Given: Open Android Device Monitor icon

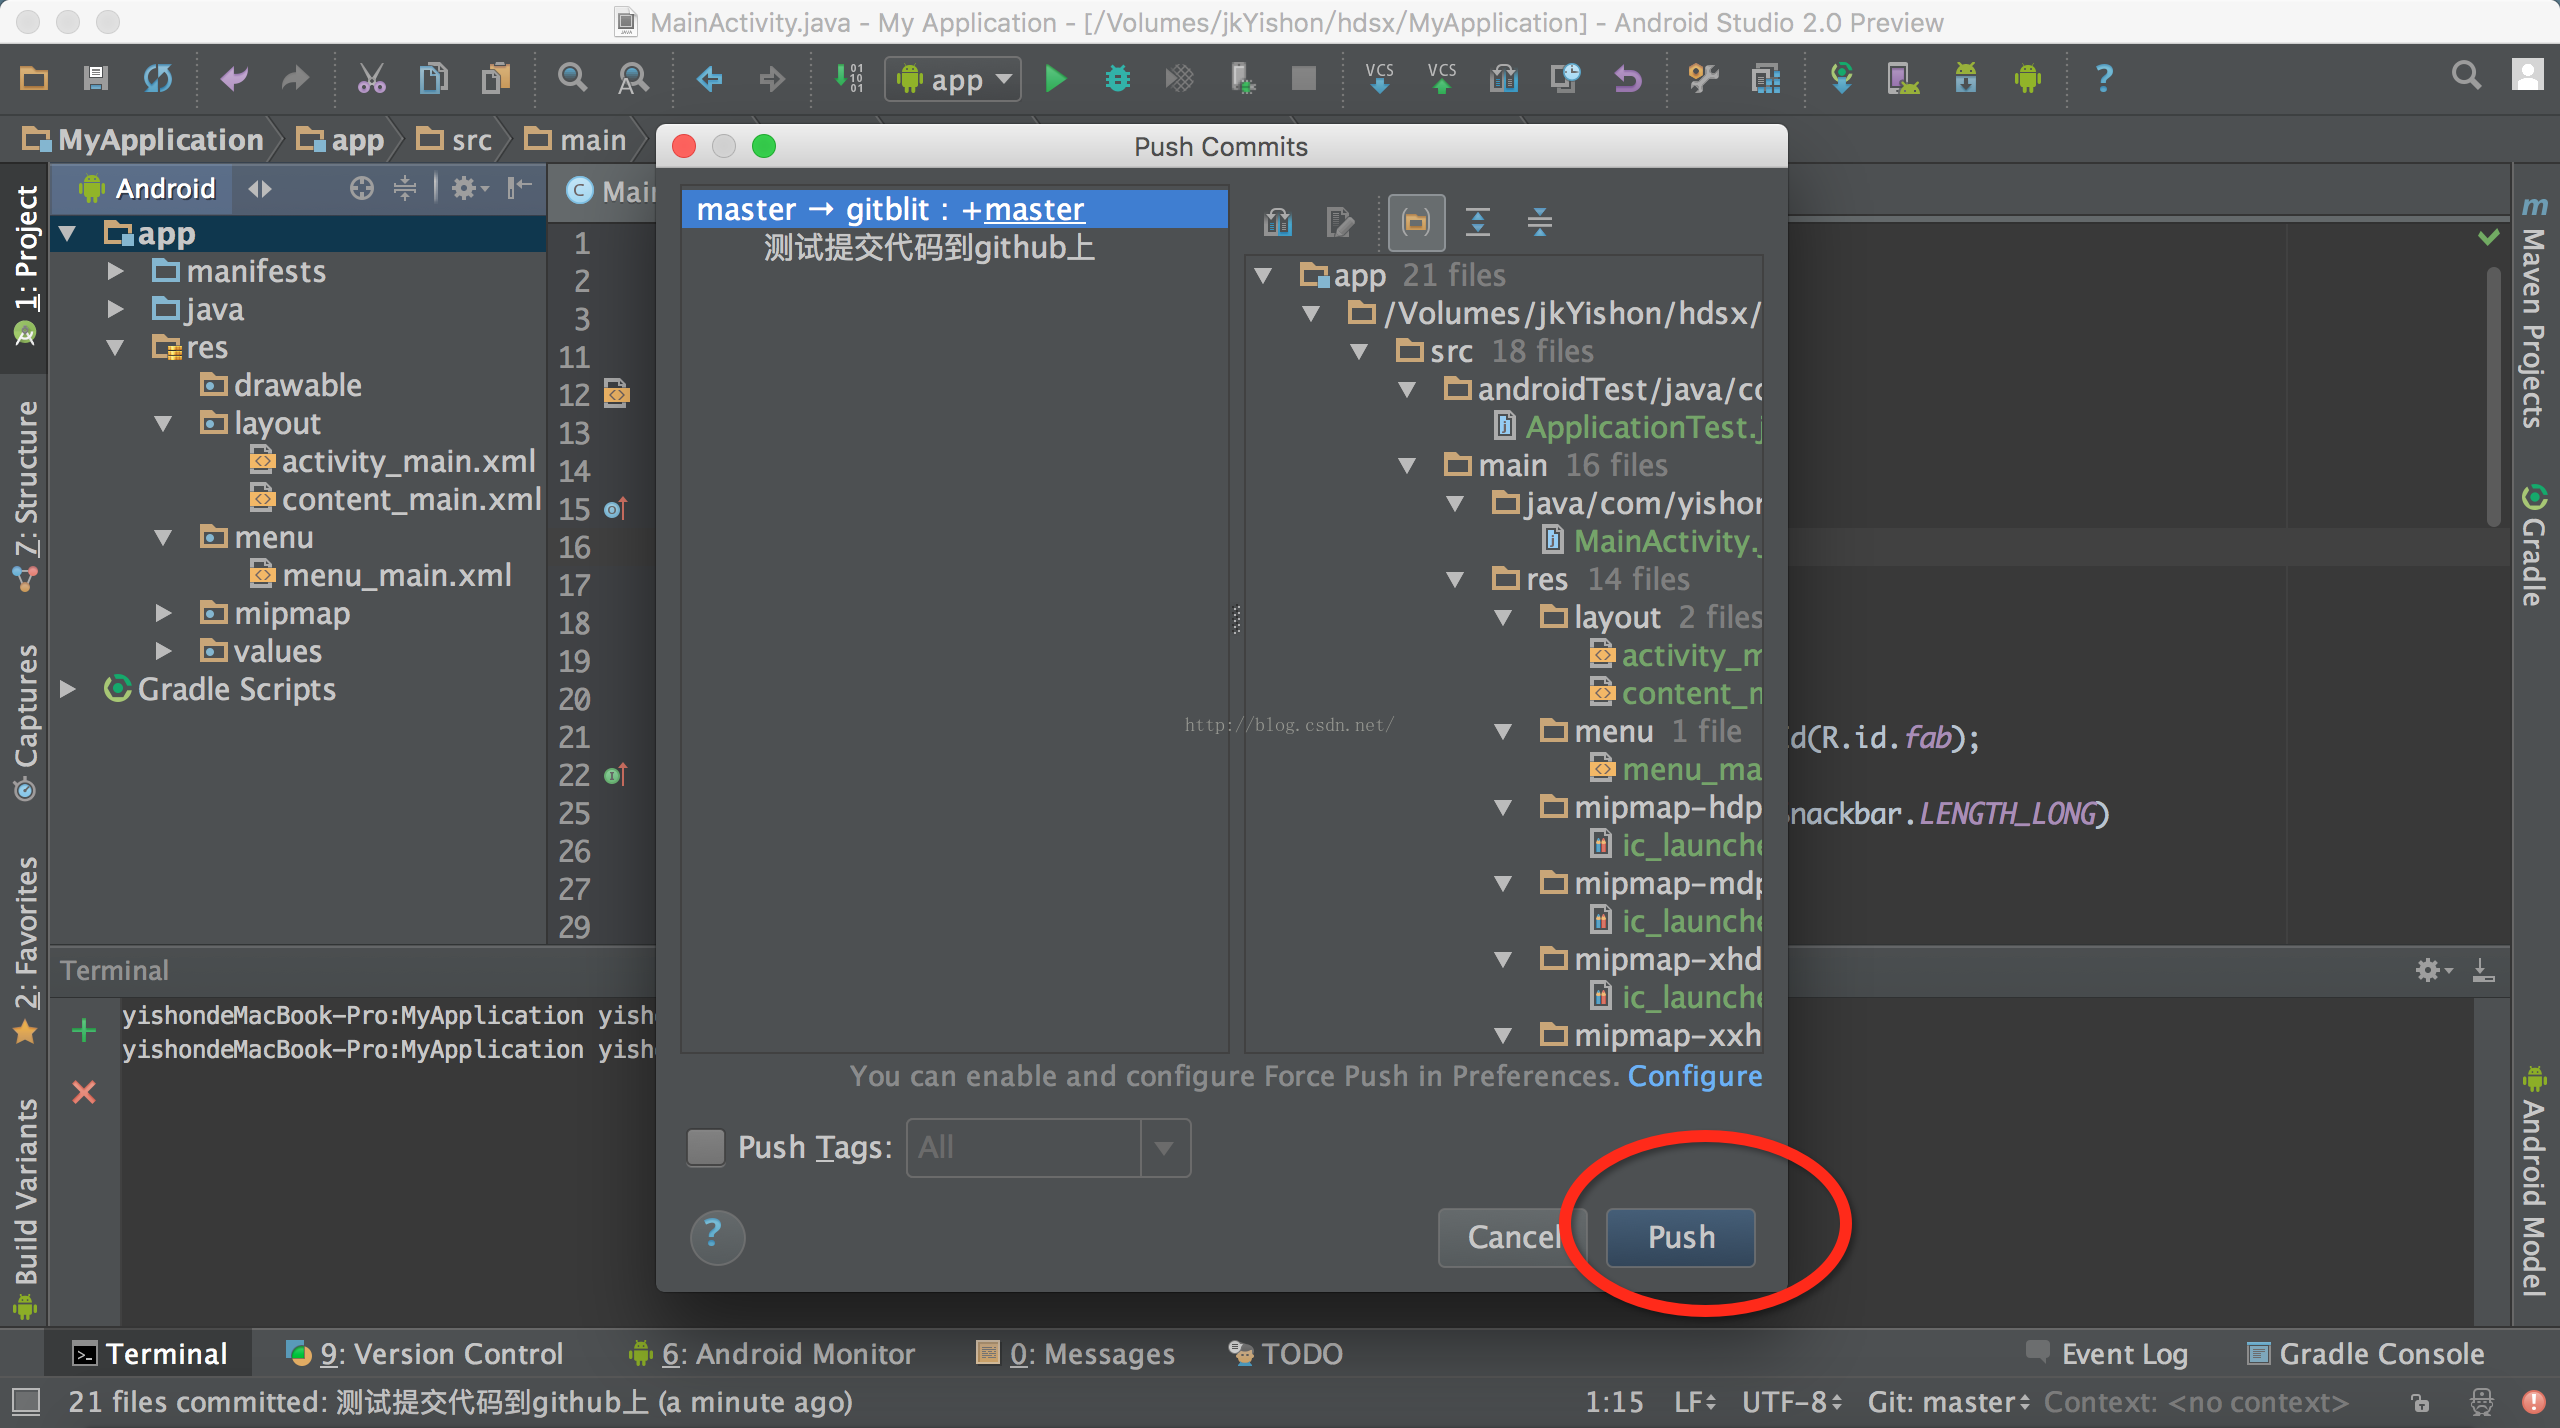Looking at the screenshot, I should click(2028, 78).
